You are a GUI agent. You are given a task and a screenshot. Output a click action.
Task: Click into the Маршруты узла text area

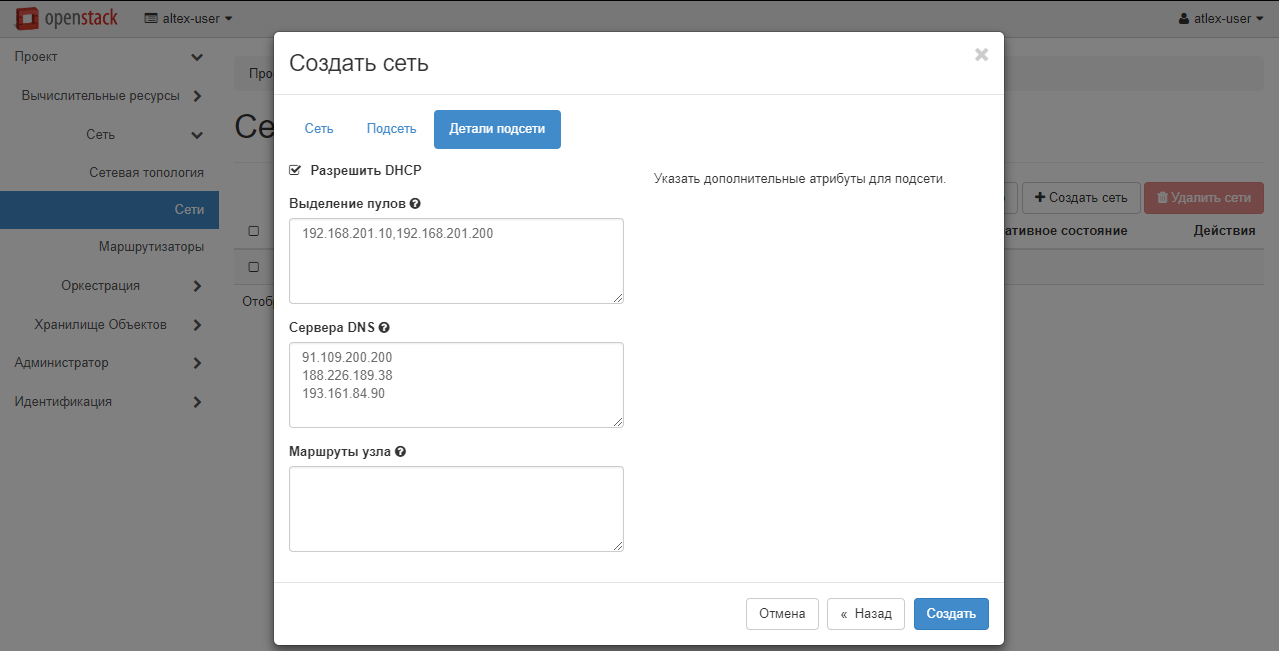click(x=456, y=508)
